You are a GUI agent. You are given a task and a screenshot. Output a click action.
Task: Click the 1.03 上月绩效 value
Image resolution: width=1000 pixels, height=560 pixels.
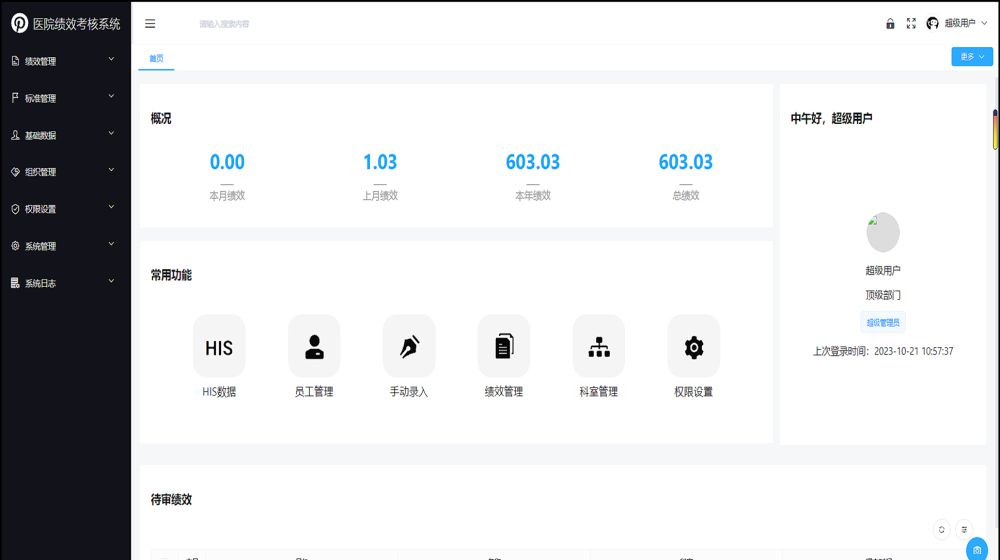(380, 162)
